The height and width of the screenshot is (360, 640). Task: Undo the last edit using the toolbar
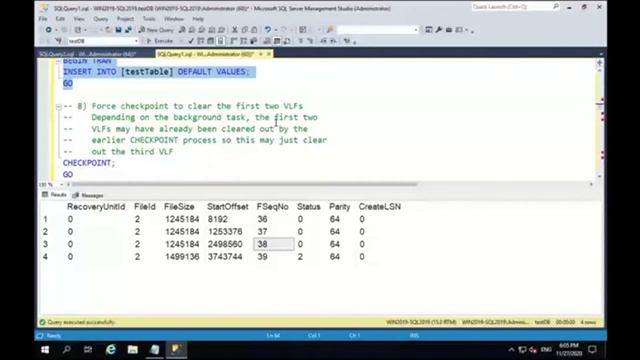[x=267, y=30]
